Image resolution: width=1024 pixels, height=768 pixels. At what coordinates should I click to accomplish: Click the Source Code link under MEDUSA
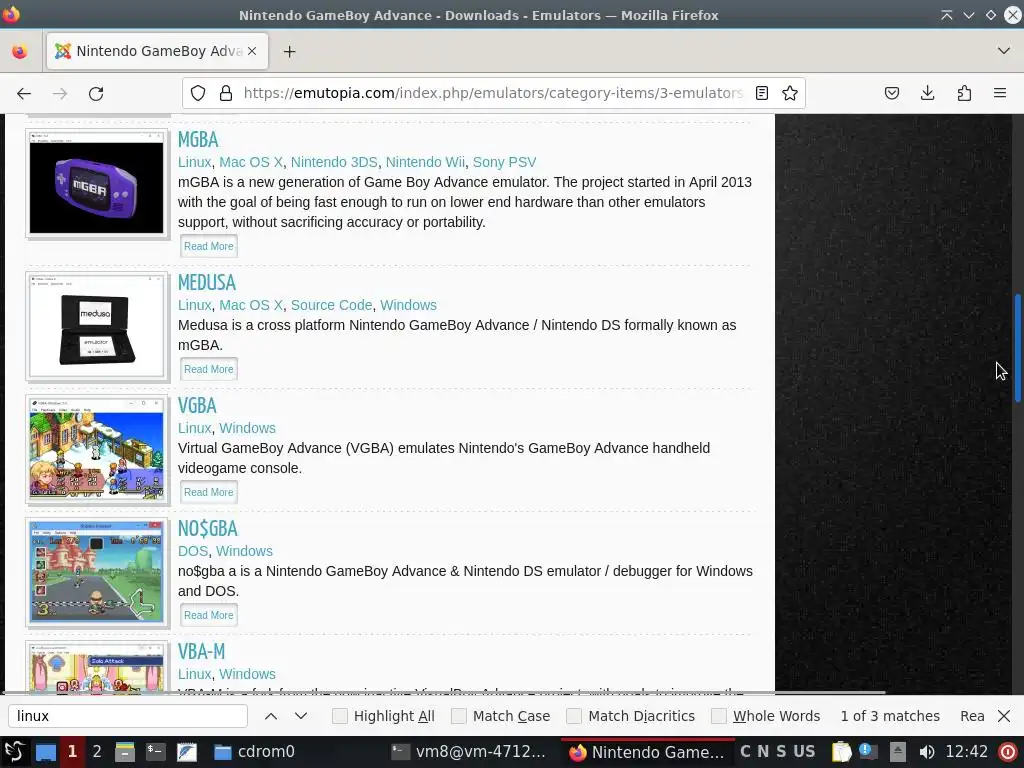tap(331, 305)
